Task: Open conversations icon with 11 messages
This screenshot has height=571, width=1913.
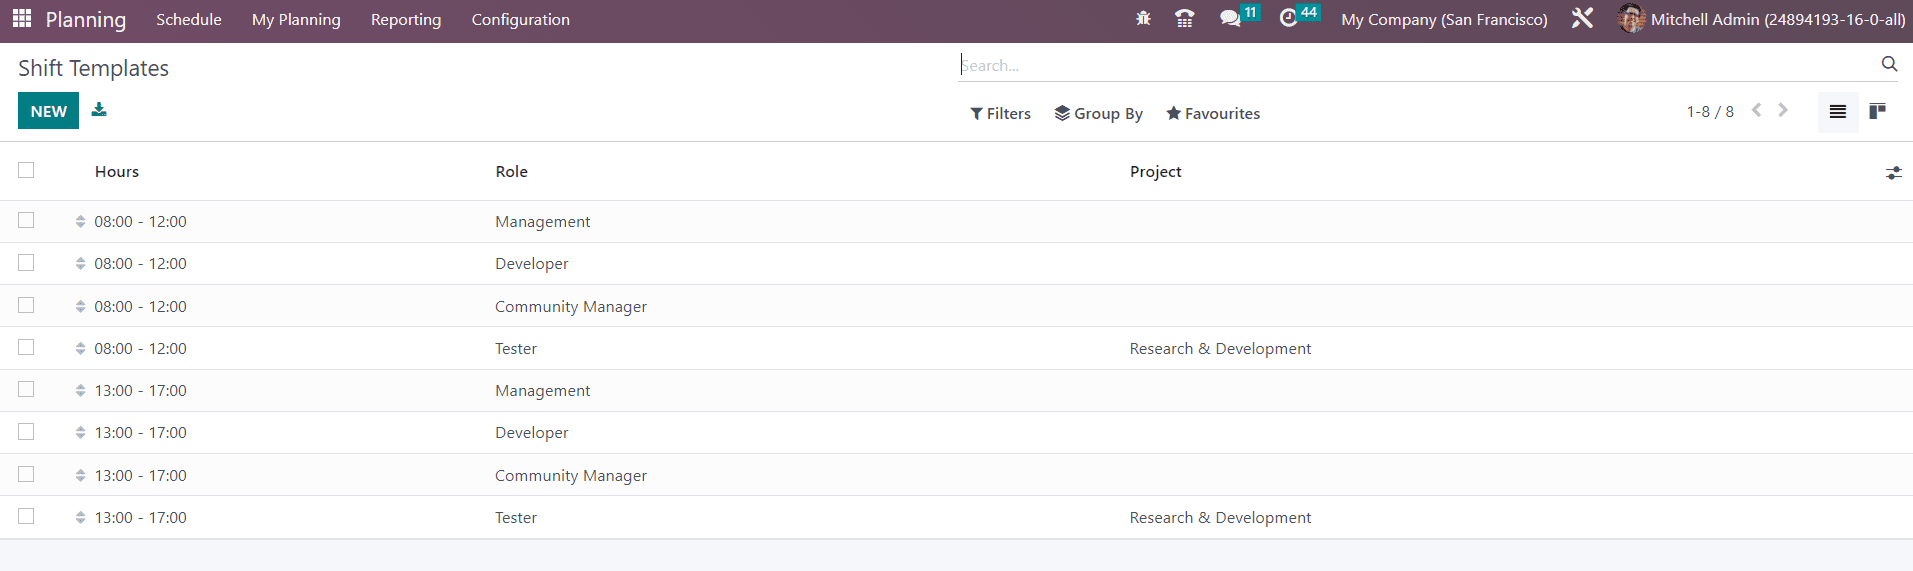Action: click(1239, 18)
